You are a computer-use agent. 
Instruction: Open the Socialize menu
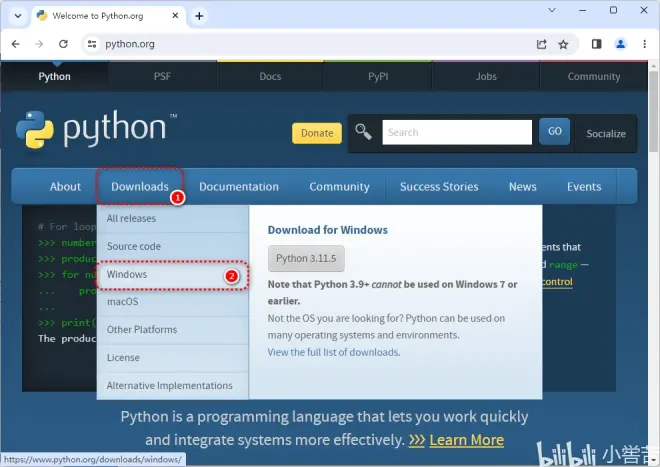click(x=606, y=133)
